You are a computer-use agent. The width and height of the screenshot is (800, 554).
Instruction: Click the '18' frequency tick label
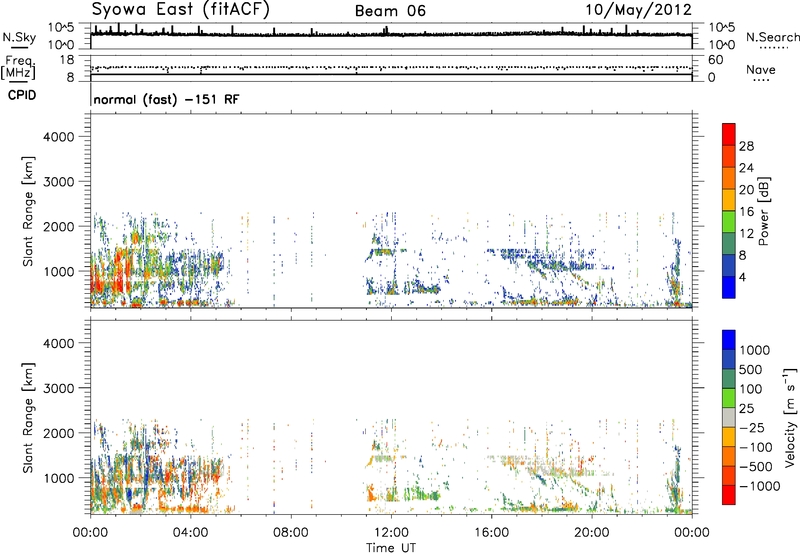pos(67,60)
